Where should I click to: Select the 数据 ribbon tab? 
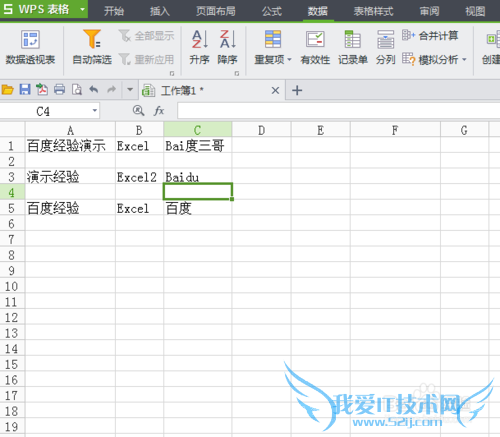[318, 11]
